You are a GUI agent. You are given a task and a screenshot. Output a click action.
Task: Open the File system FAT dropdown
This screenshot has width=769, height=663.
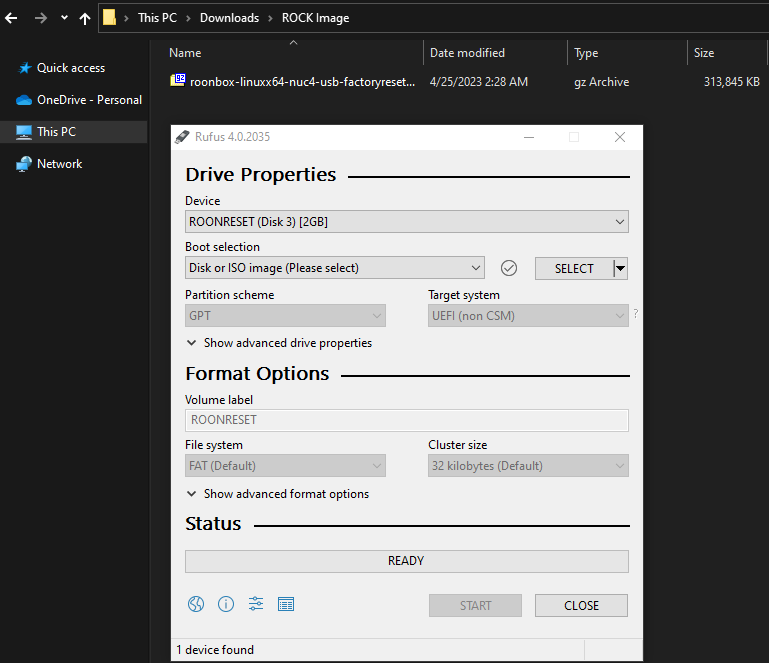[x=285, y=466]
